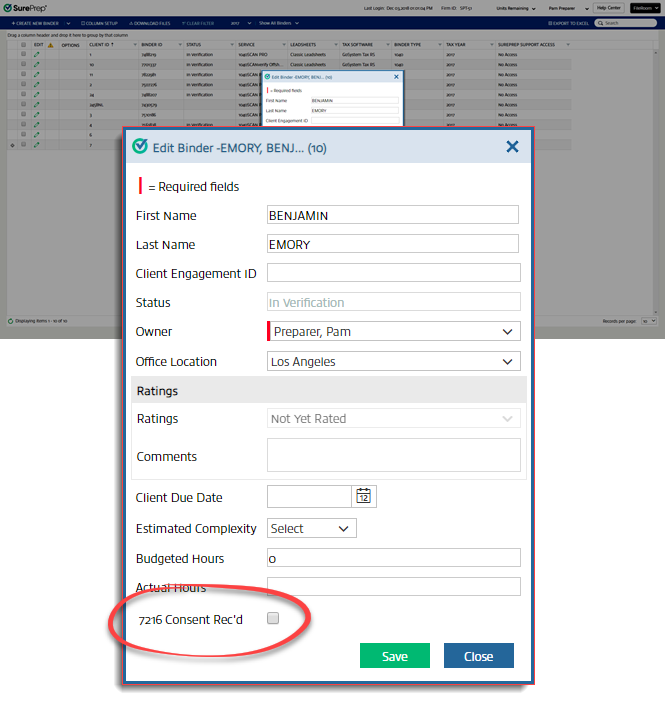
Task: Open the Status column filter icon
Action: click(x=232, y=45)
